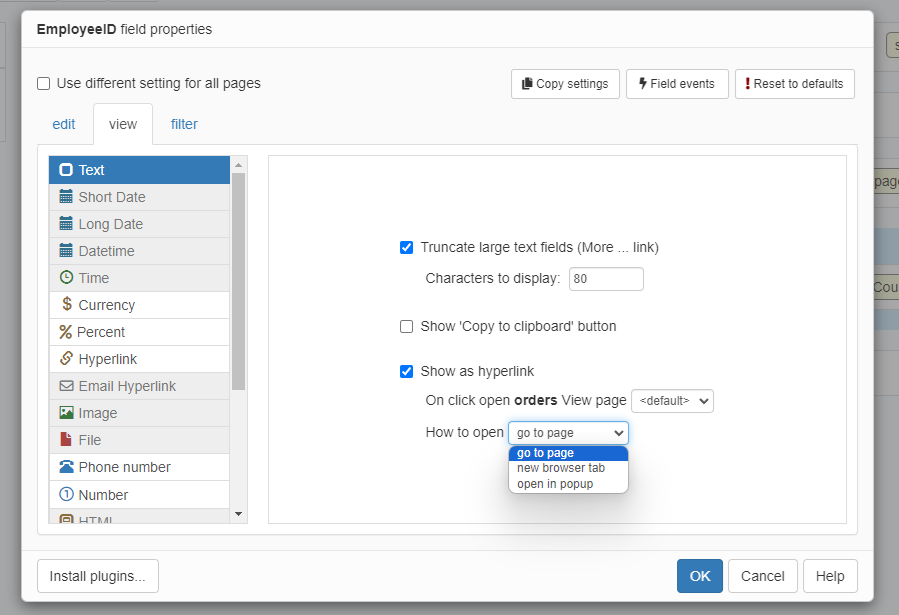This screenshot has height=615, width=899.
Task: Click the format list scrollbar down arrow
Action: [x=238, y=514]
